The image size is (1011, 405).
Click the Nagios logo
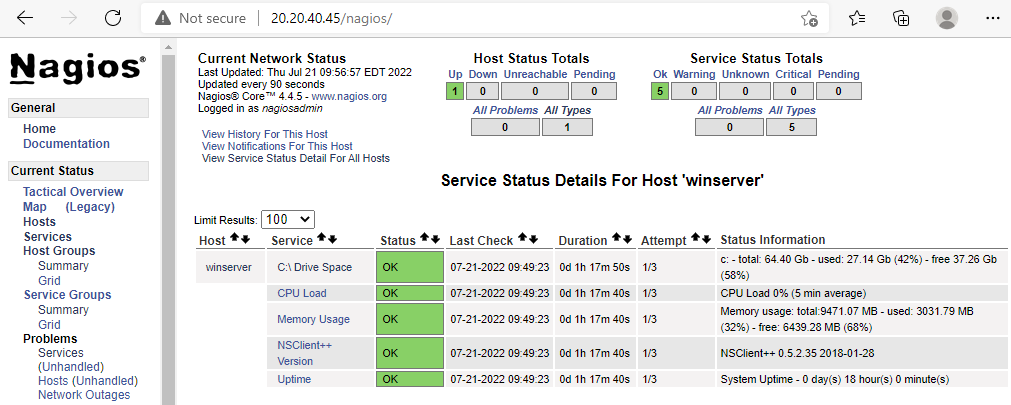pyautogui.click(x=78, y=67)
